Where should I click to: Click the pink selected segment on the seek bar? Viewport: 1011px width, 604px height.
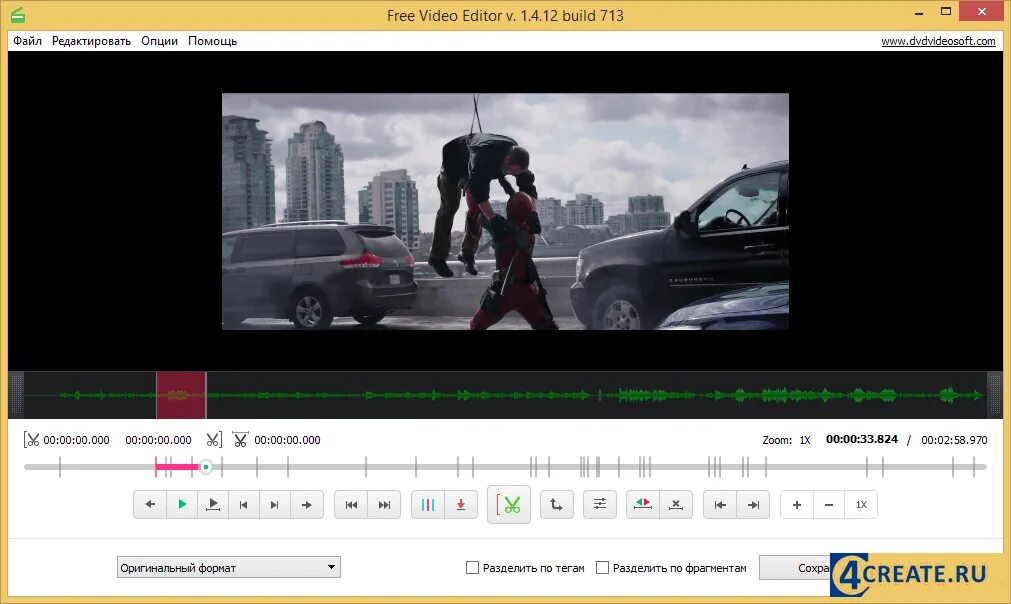coord(177,467)
